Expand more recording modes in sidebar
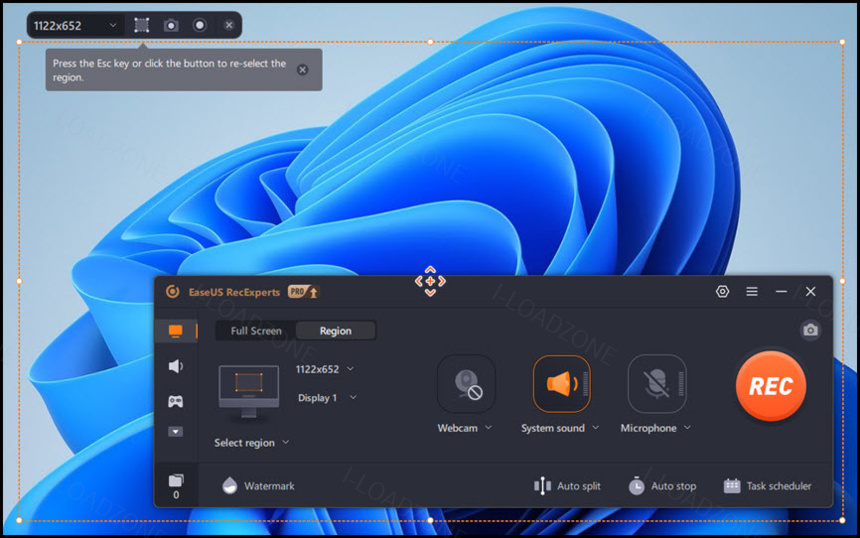 pyautogui.click(x=176, y=432)
